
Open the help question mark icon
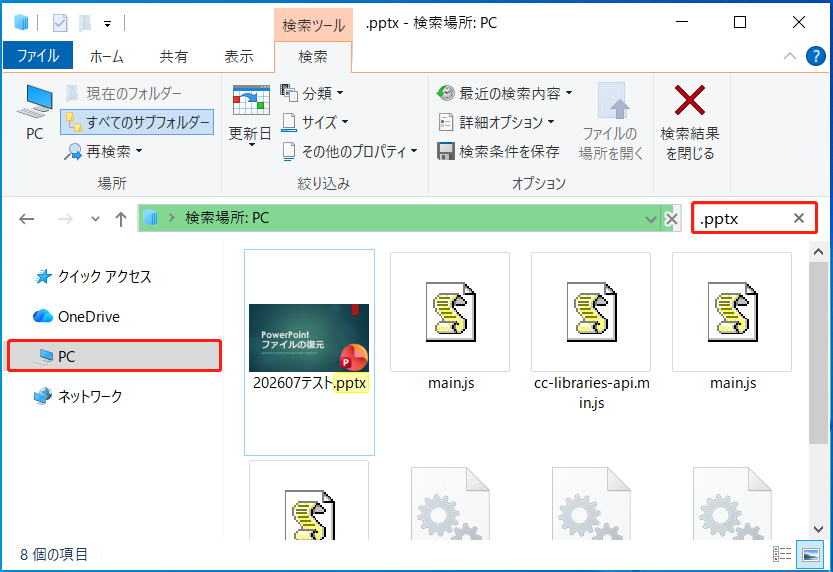tap(815, 56)
